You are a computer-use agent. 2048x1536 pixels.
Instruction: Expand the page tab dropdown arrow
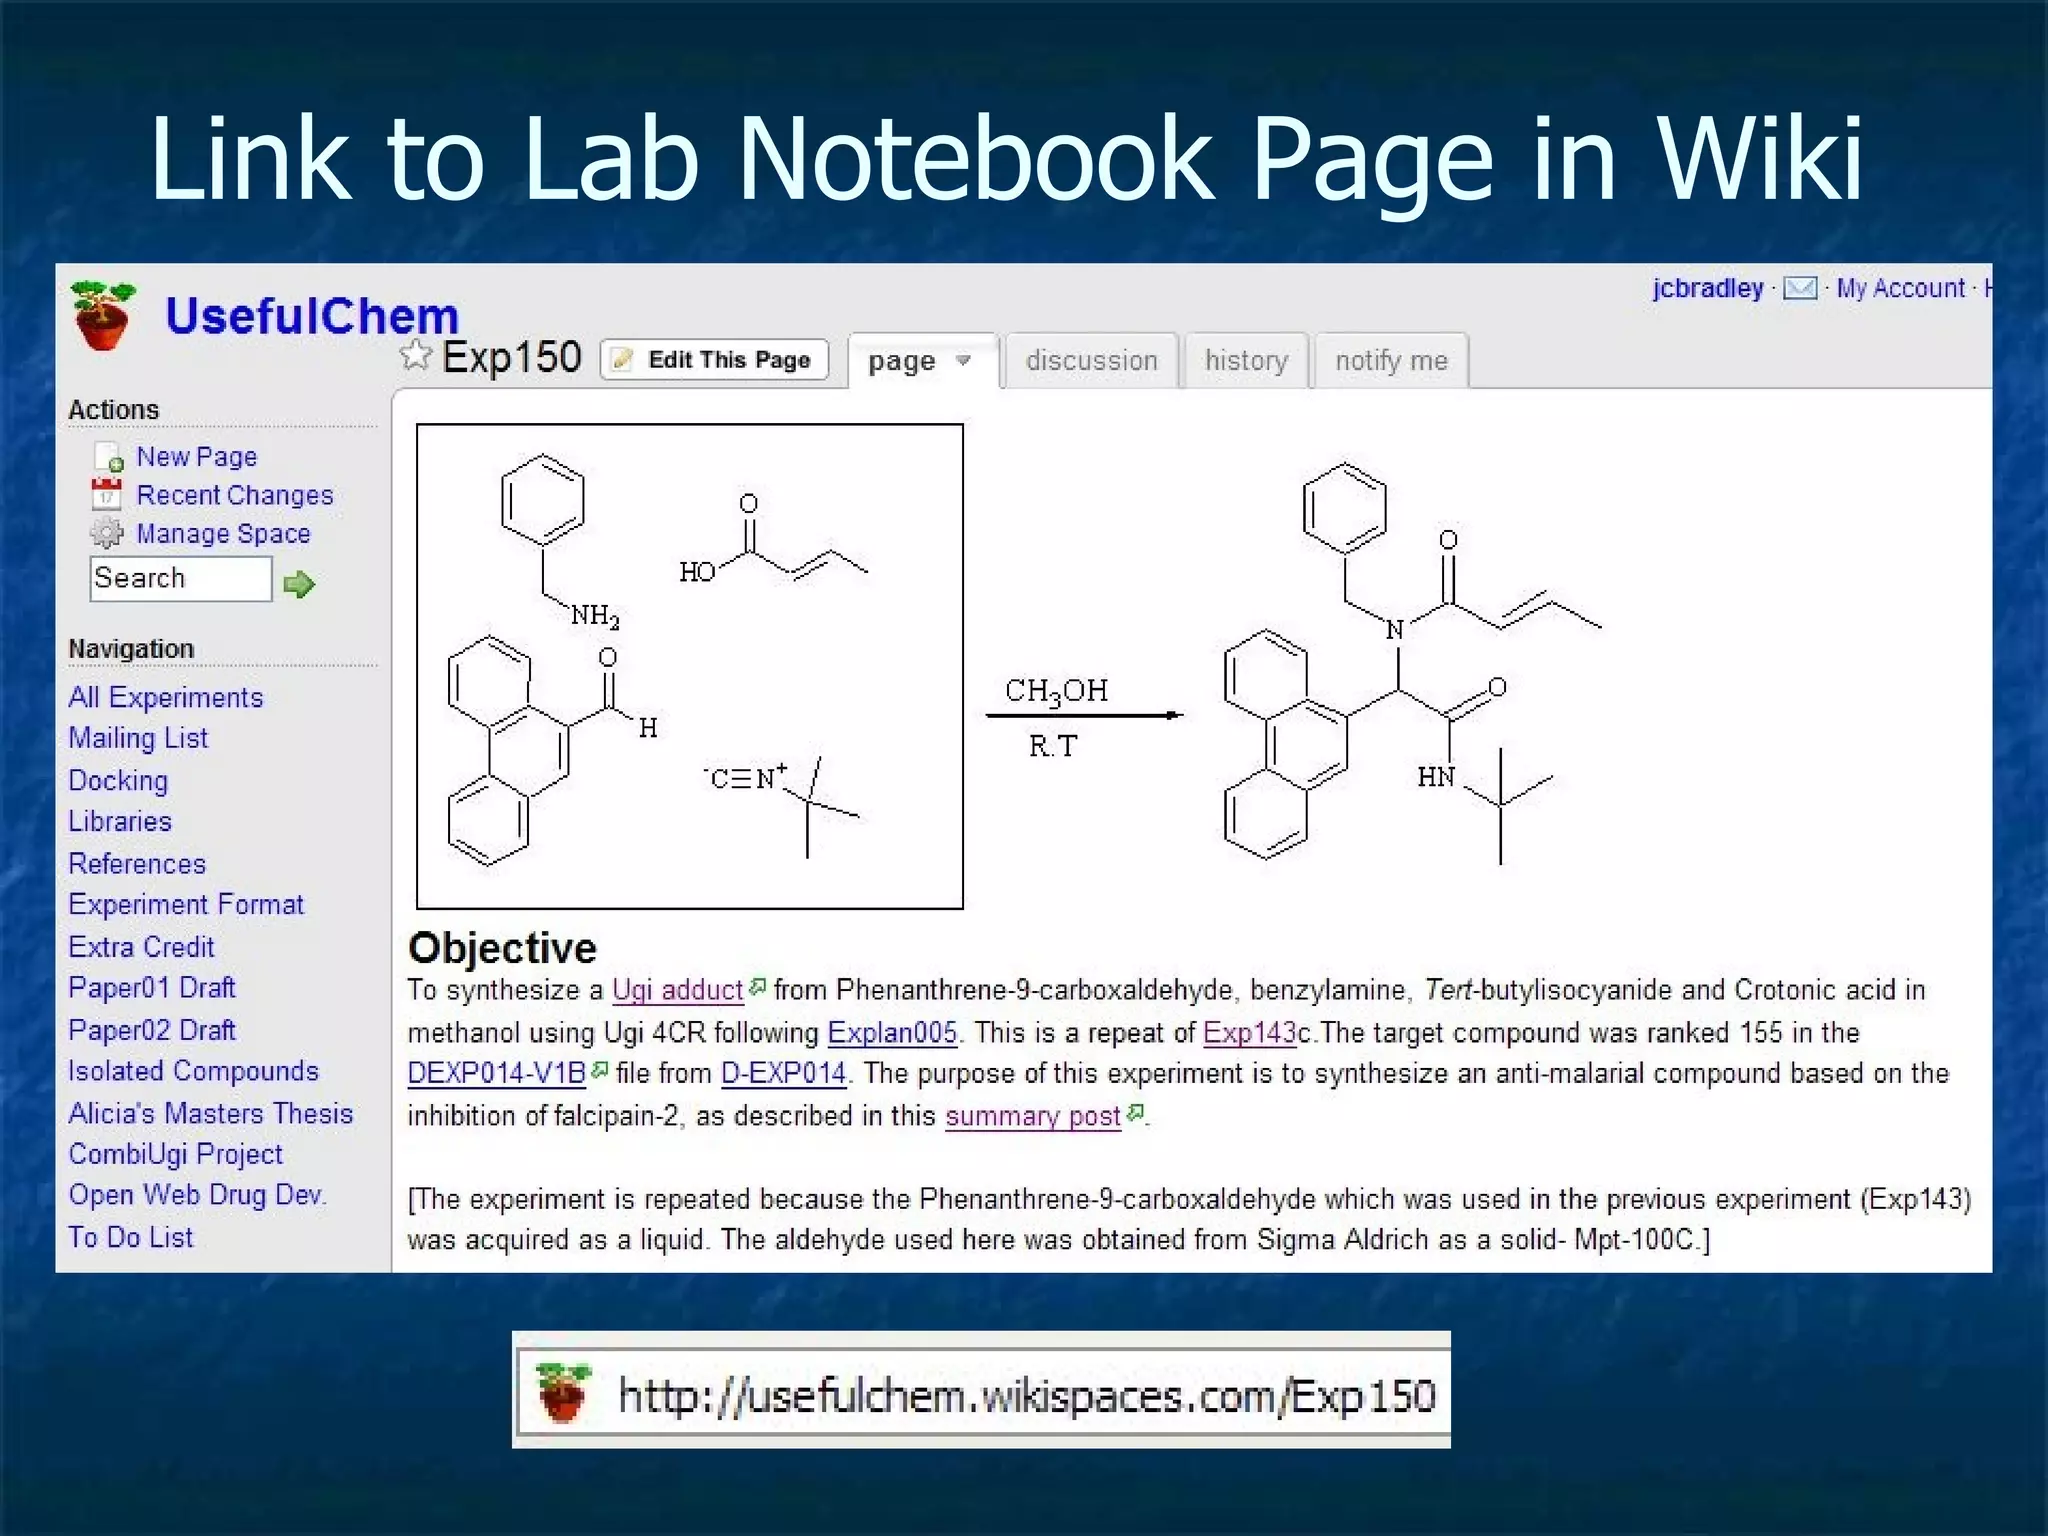click(963, 360)
